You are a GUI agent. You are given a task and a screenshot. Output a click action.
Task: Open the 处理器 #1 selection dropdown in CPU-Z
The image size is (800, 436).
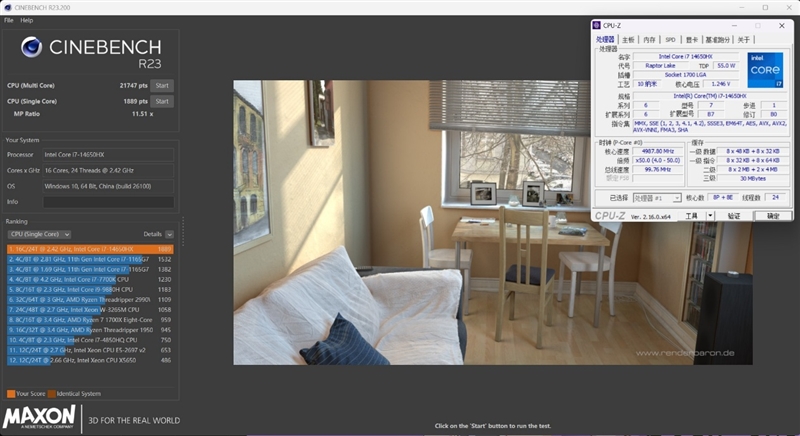(657, 198)
